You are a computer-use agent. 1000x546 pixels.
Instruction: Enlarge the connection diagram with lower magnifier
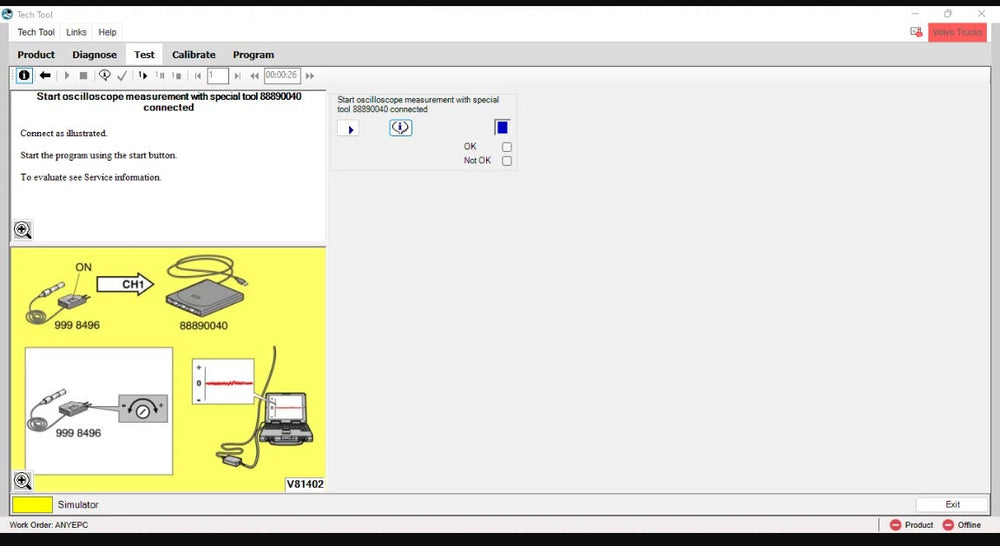(x=23, y=481)
